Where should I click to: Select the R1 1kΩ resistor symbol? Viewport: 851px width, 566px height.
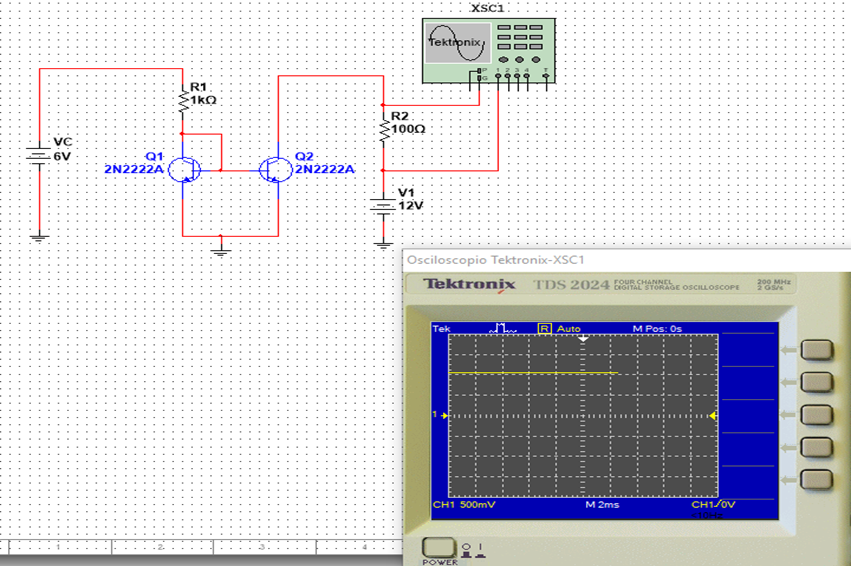[183, 99]
